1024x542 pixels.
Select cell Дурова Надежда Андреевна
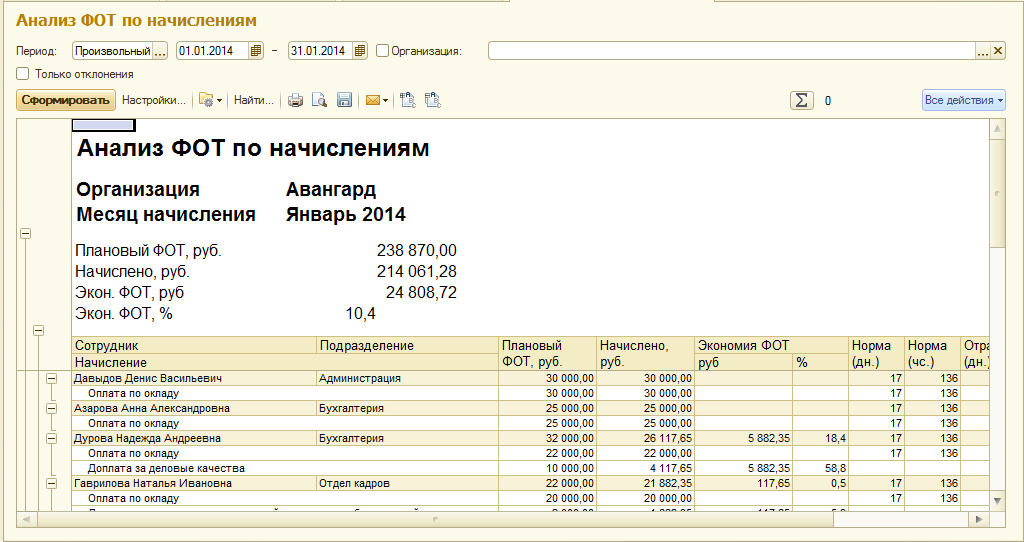[x=195, y=438]
